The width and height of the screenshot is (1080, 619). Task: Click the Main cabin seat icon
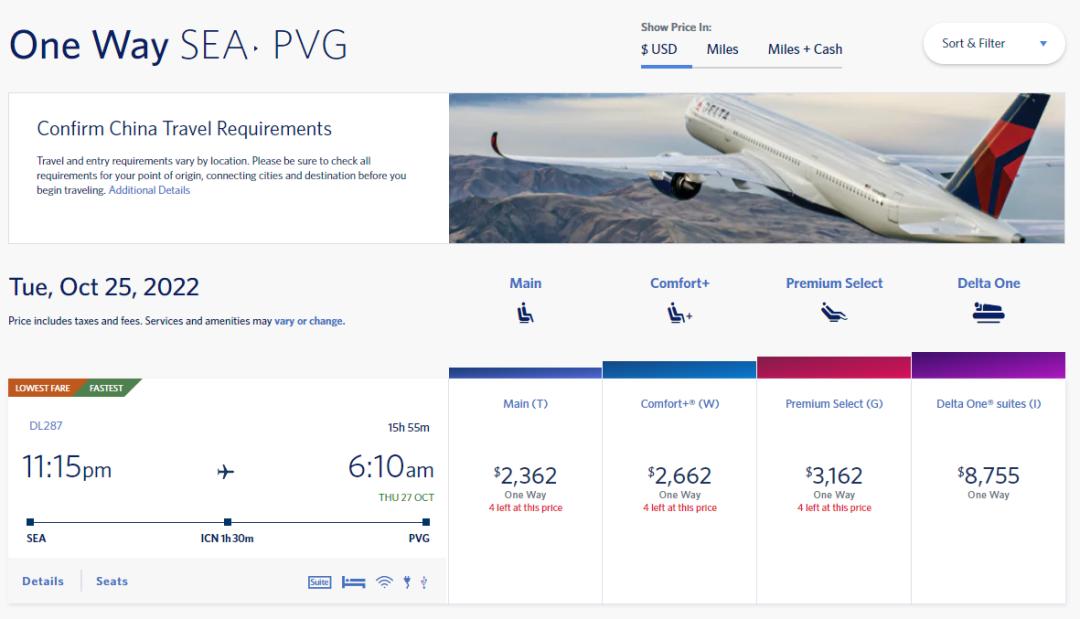click(x=525, y=313)
